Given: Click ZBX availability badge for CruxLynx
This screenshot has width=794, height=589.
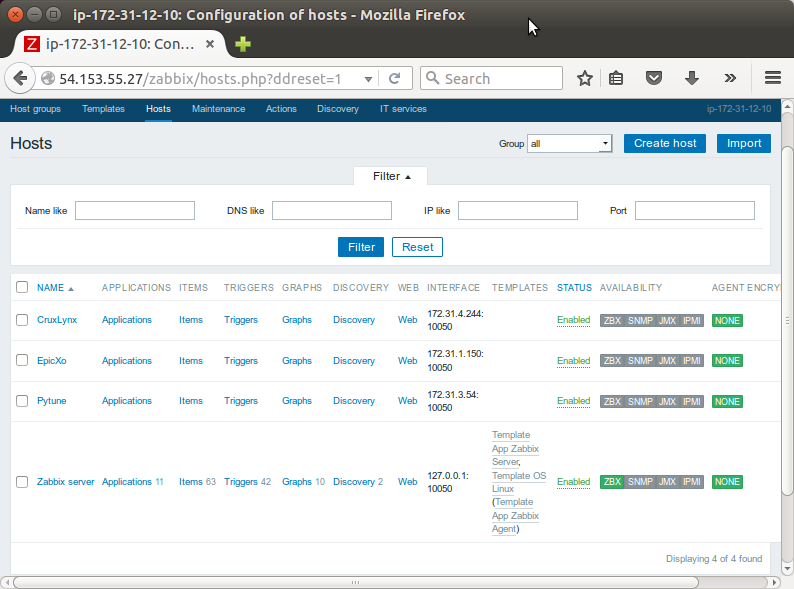Looking at the screenshot, I should (x=612, y=321).
